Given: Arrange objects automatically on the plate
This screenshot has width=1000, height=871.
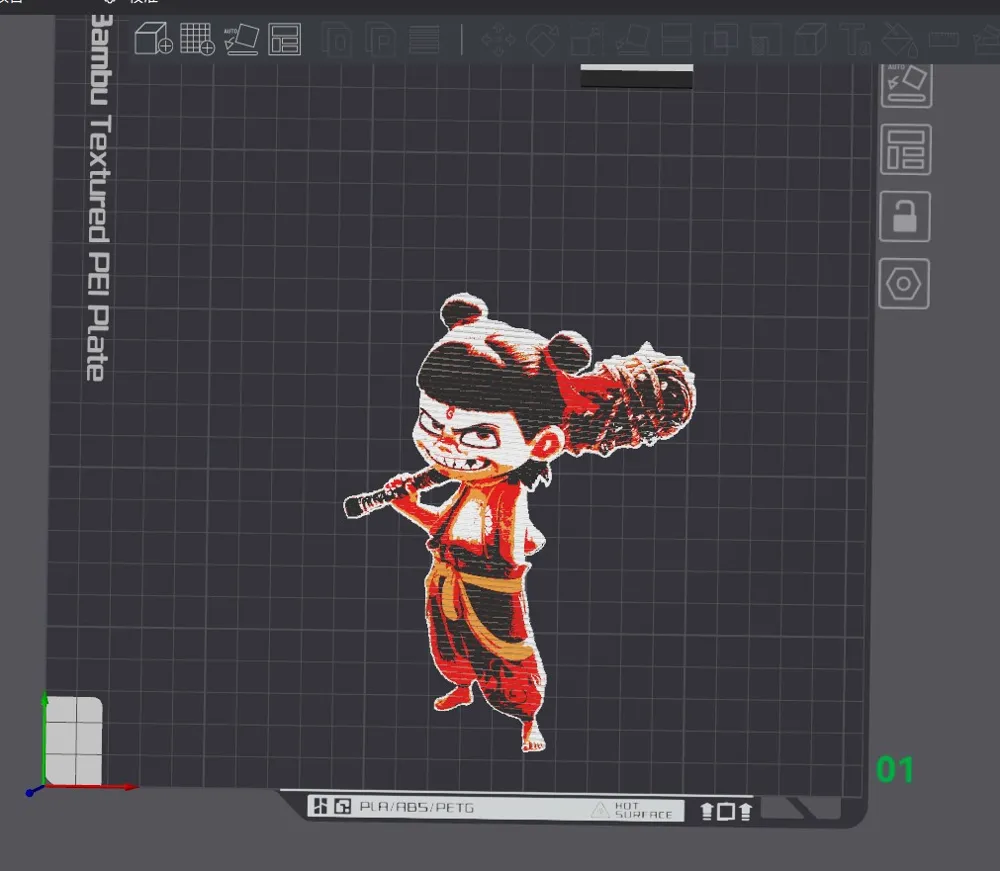Looking at the screenshot, I should coord(283,38).
